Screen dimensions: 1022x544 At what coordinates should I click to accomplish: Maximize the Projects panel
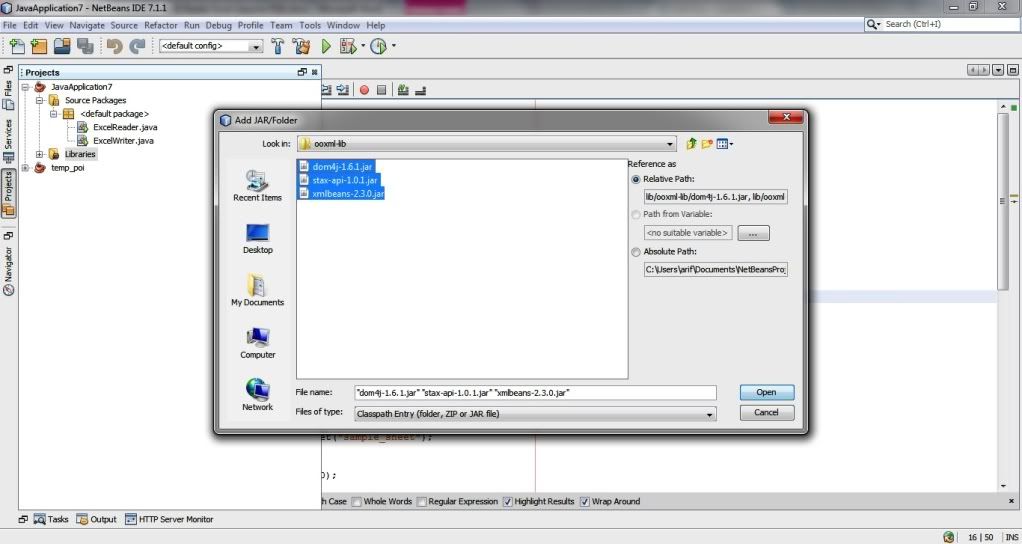302,72
